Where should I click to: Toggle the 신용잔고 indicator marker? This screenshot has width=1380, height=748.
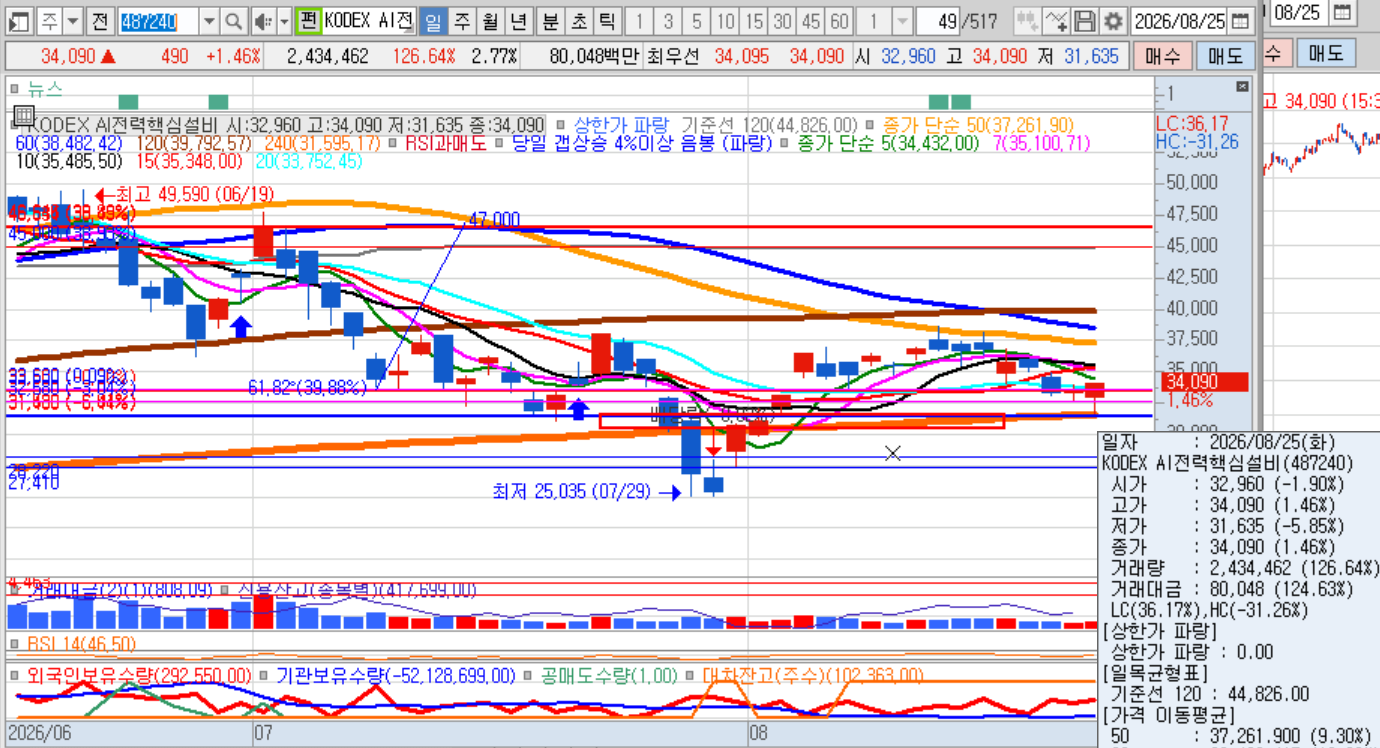[x=225, y=591]
